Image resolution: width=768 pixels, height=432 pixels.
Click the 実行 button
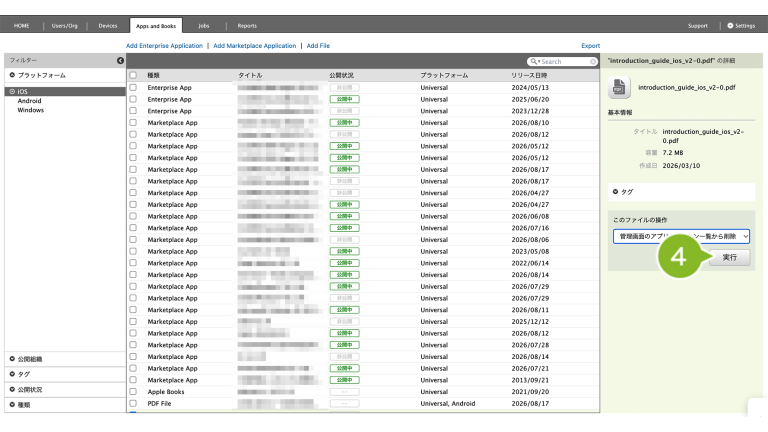pos(729,258)
